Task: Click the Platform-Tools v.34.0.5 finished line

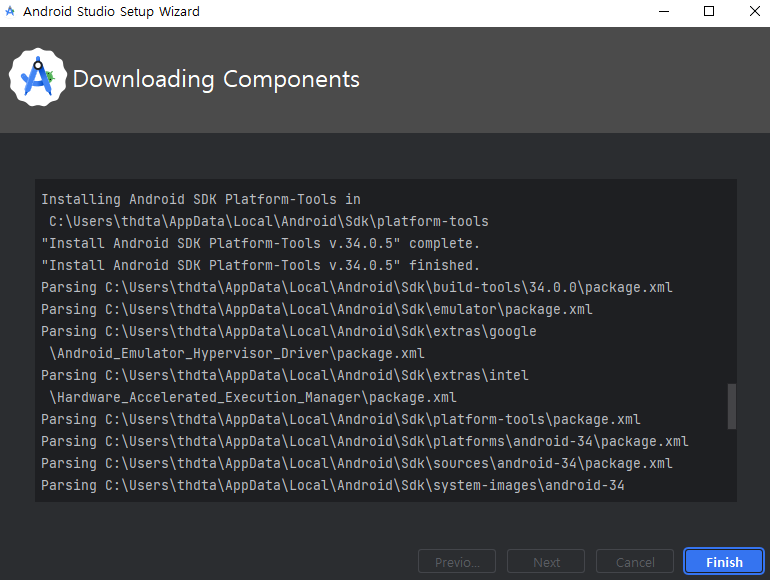Action: click(260, 266)
